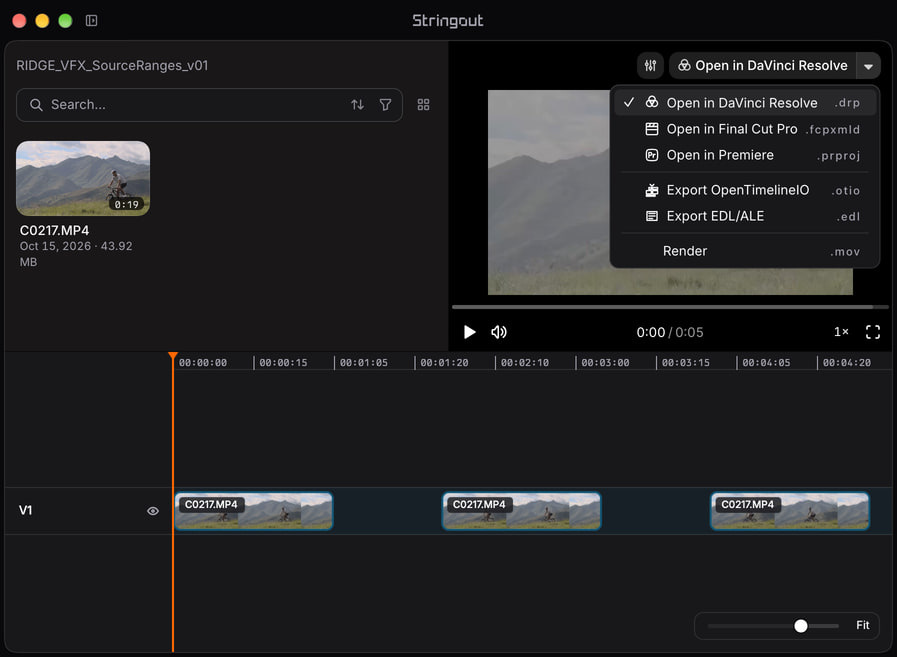The width and height of the screenshot is (897, 657).
Task: Choose Open in Final Cut Pro
Action: click(x=745, y=129)
